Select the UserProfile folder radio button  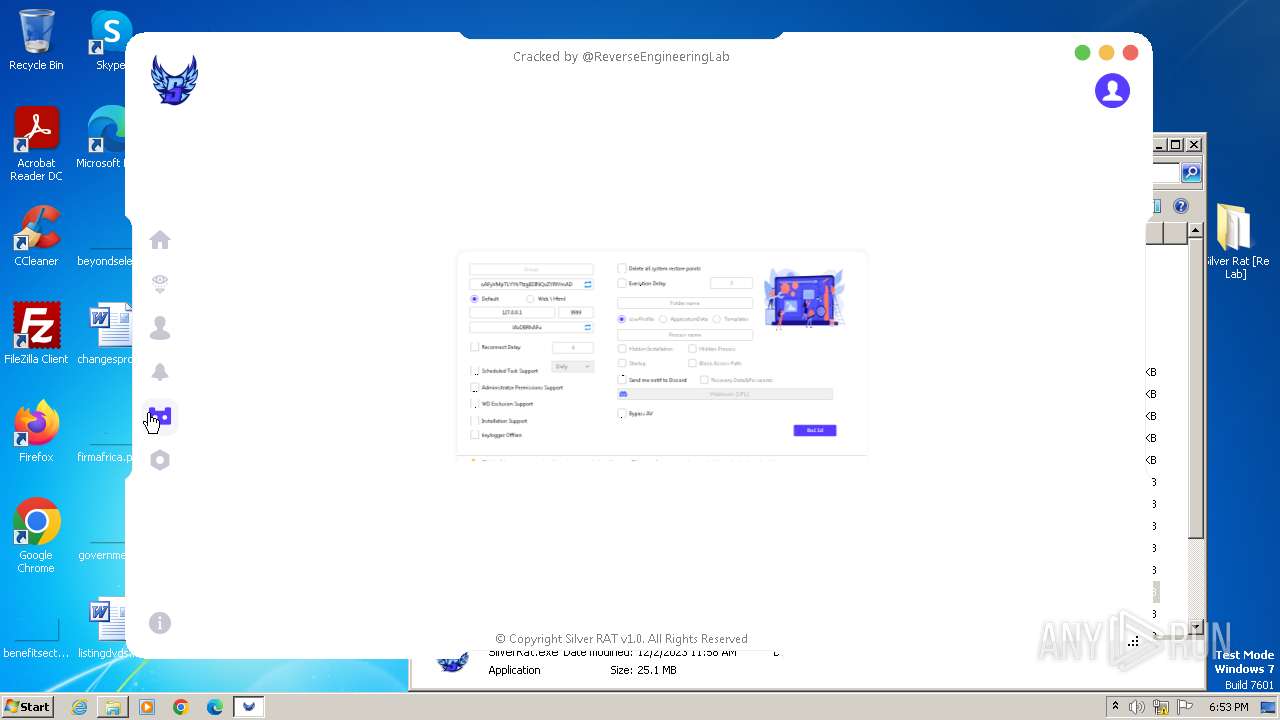(621, 319)
